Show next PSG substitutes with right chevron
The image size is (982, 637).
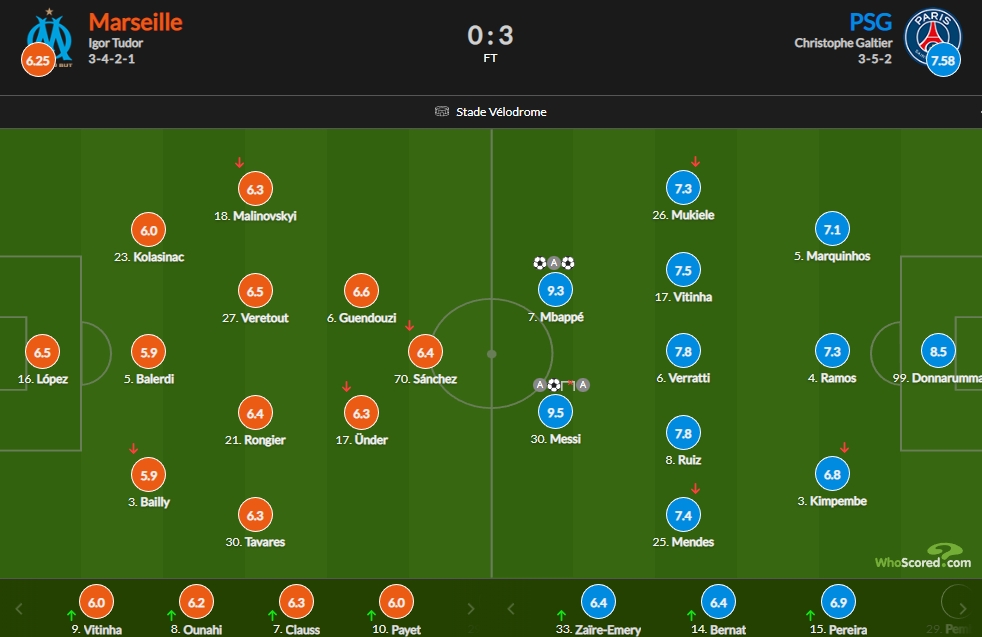962,608
